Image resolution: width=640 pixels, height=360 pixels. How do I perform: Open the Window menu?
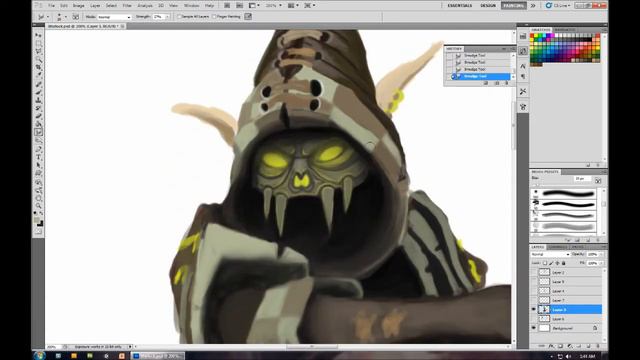pyautogui.click(x=191, y=6)
